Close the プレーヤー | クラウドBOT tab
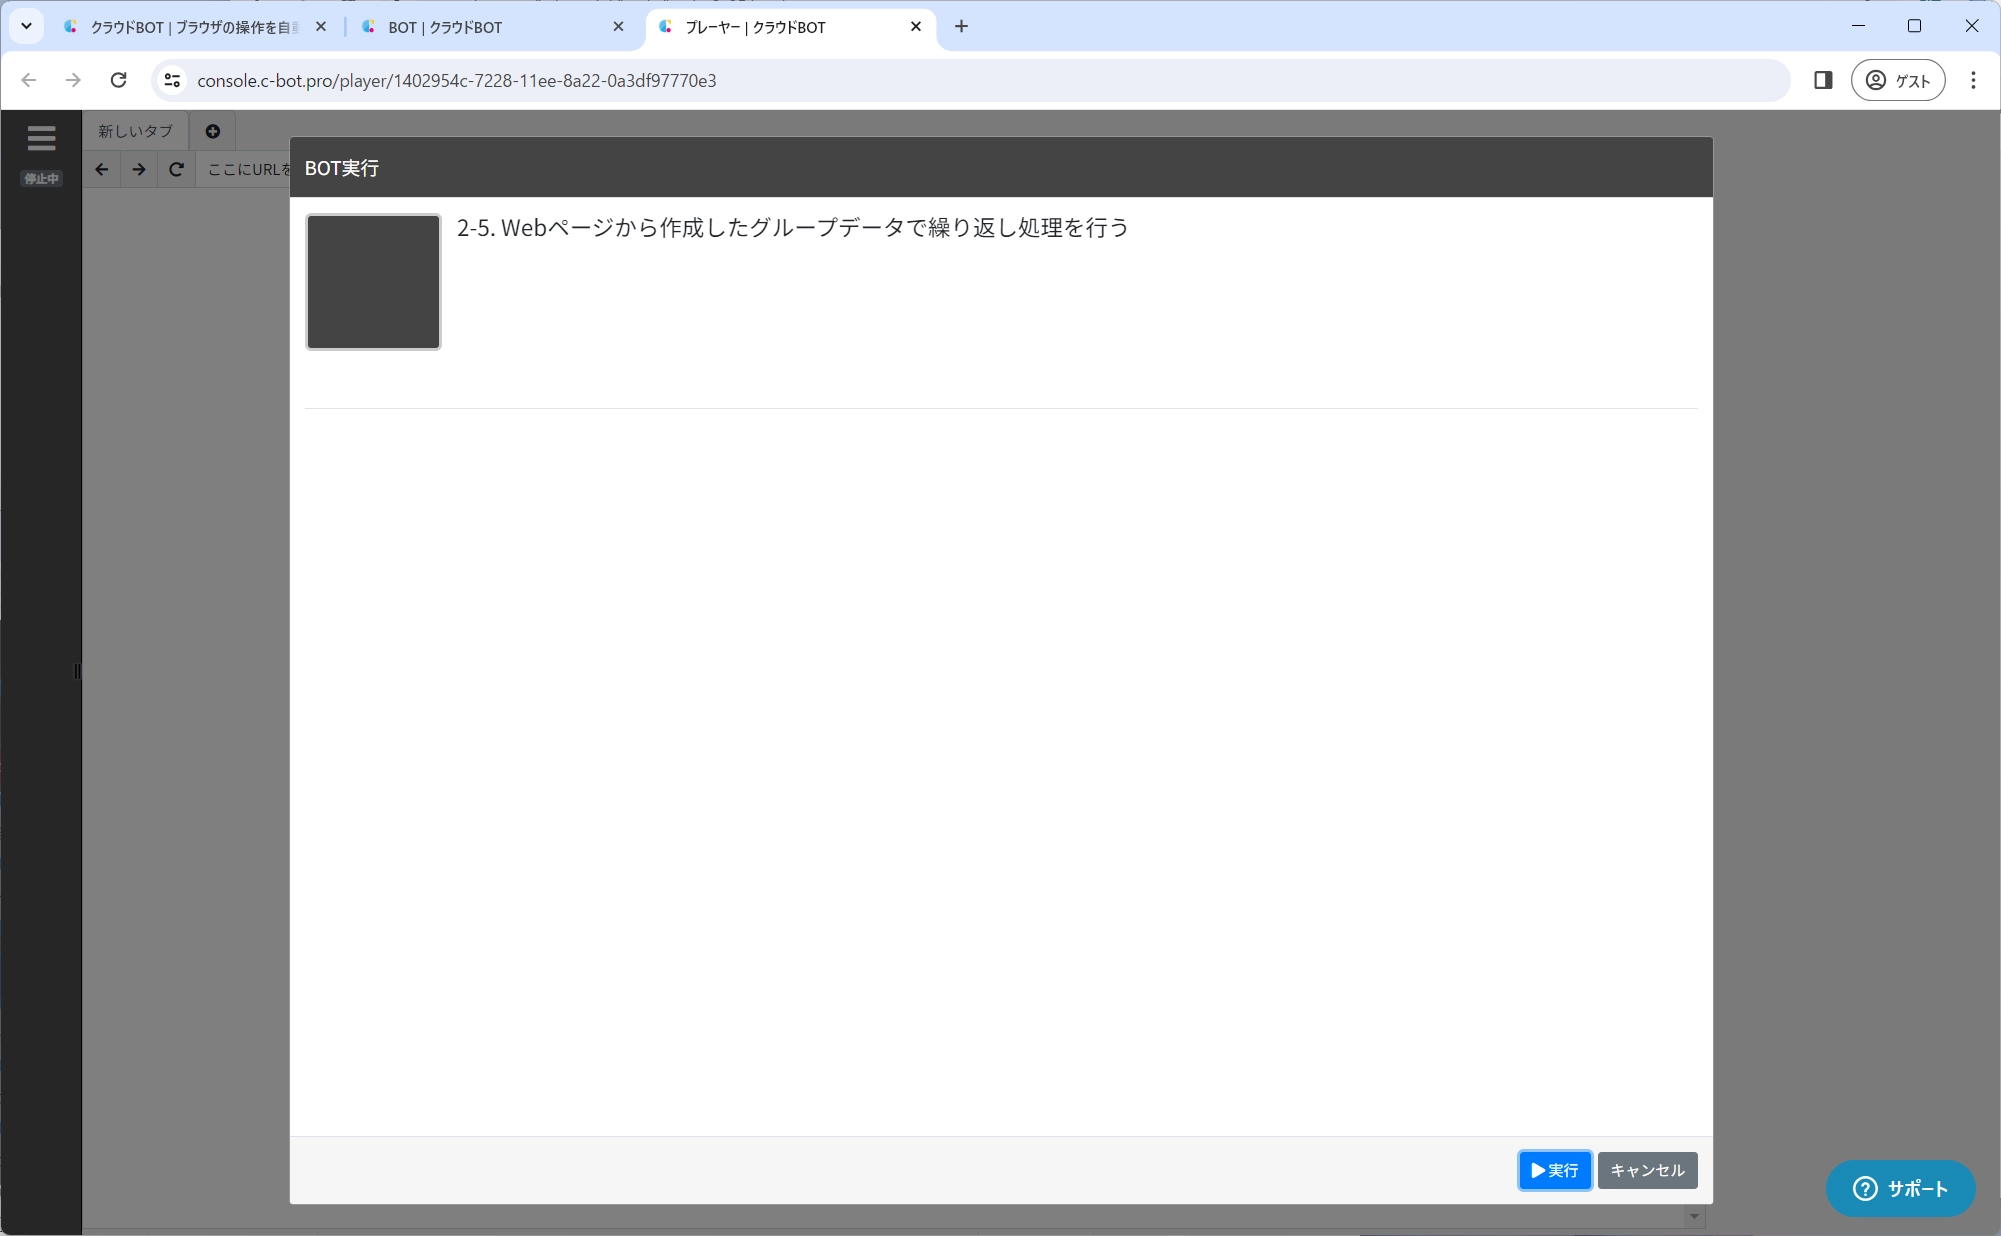2001x1236 pixels. pyautogui.click(x=915, y=27)
